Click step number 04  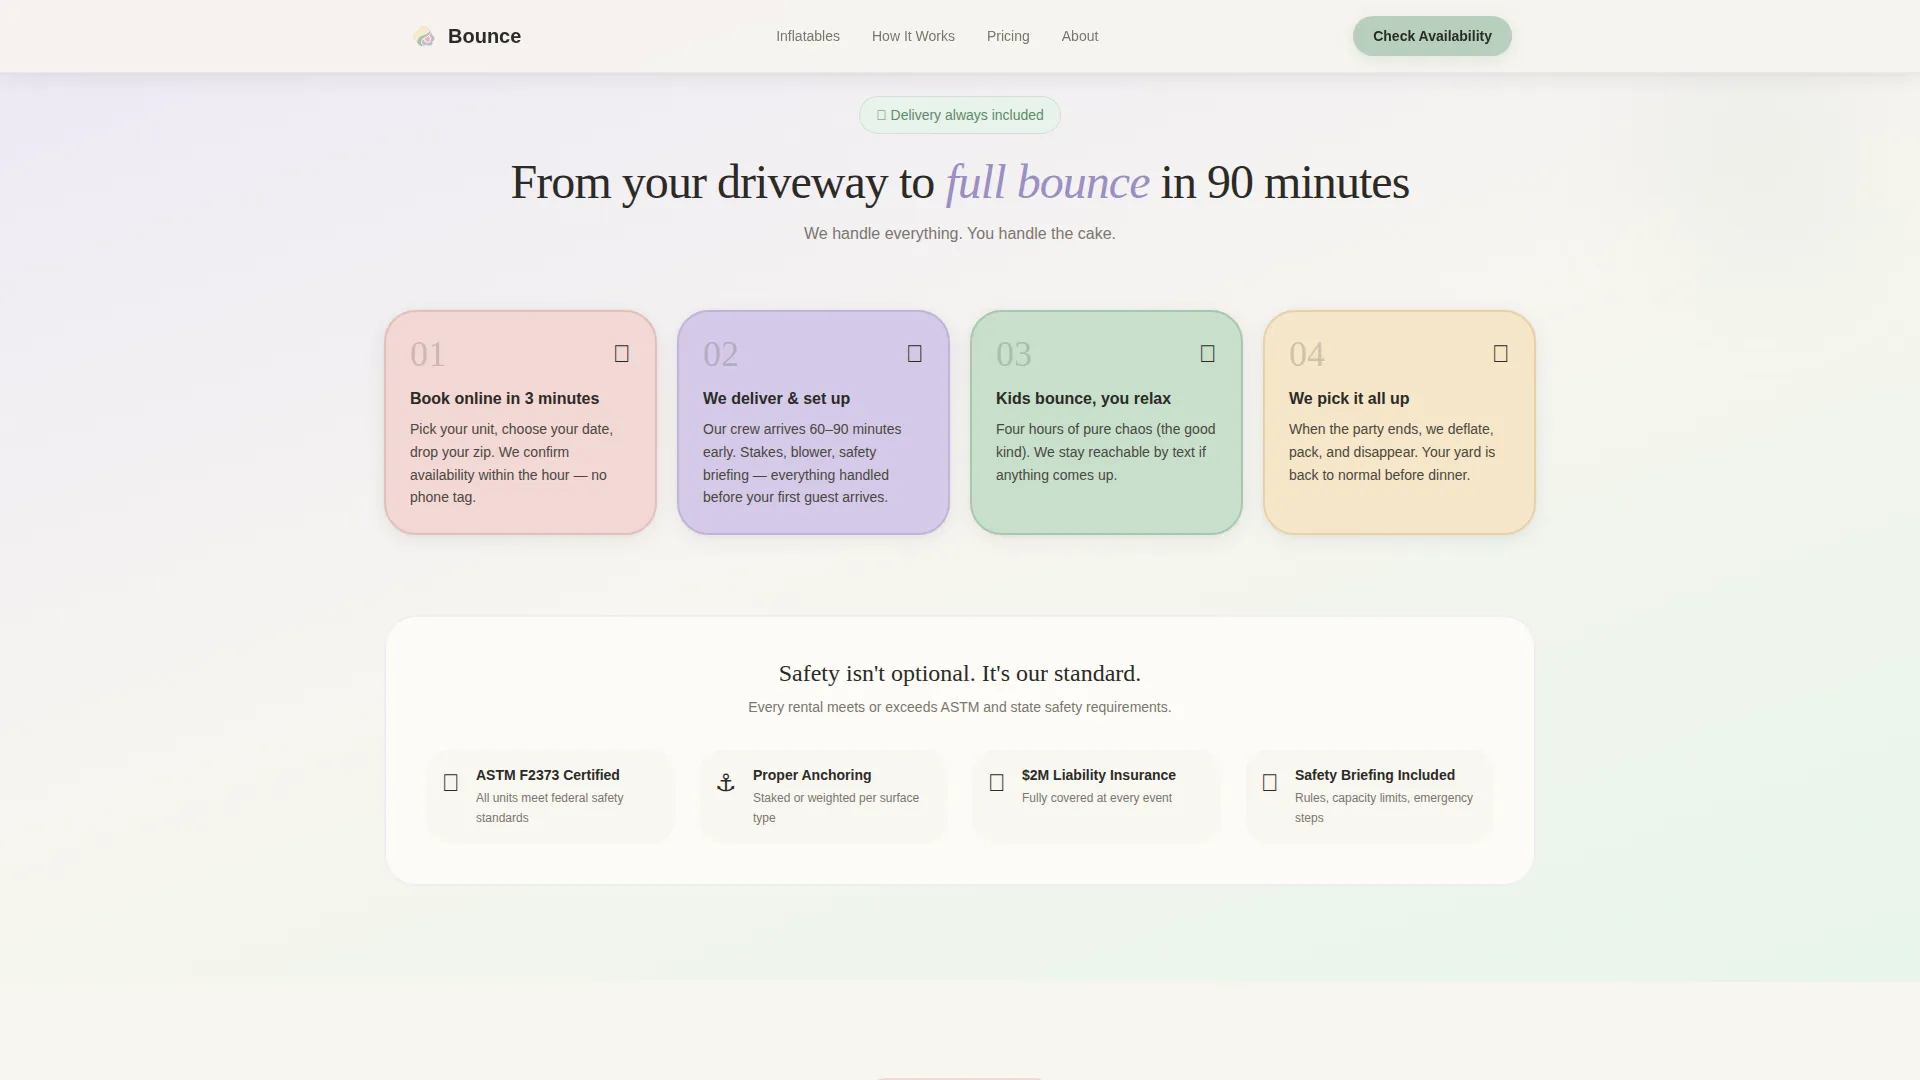(x=1306, y=354)
